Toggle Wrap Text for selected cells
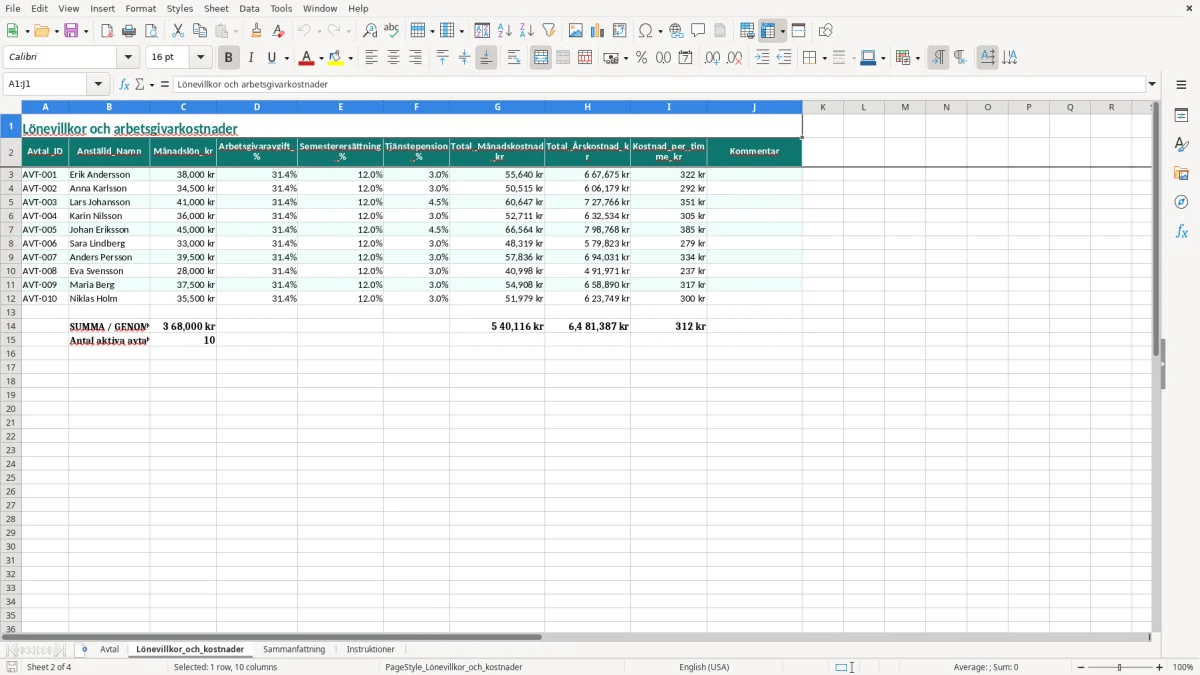 pos(514,58)
